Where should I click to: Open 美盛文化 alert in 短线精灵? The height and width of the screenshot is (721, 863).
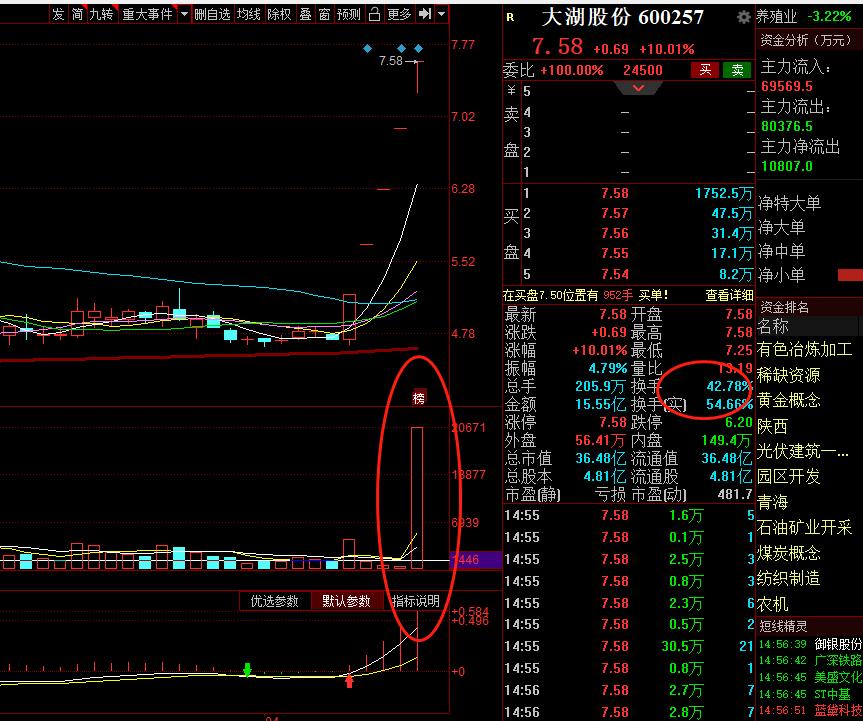[x=810, y=678]
